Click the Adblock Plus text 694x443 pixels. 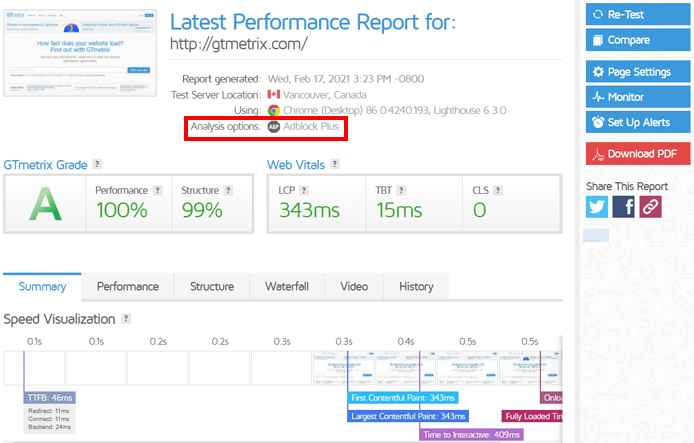311,127
